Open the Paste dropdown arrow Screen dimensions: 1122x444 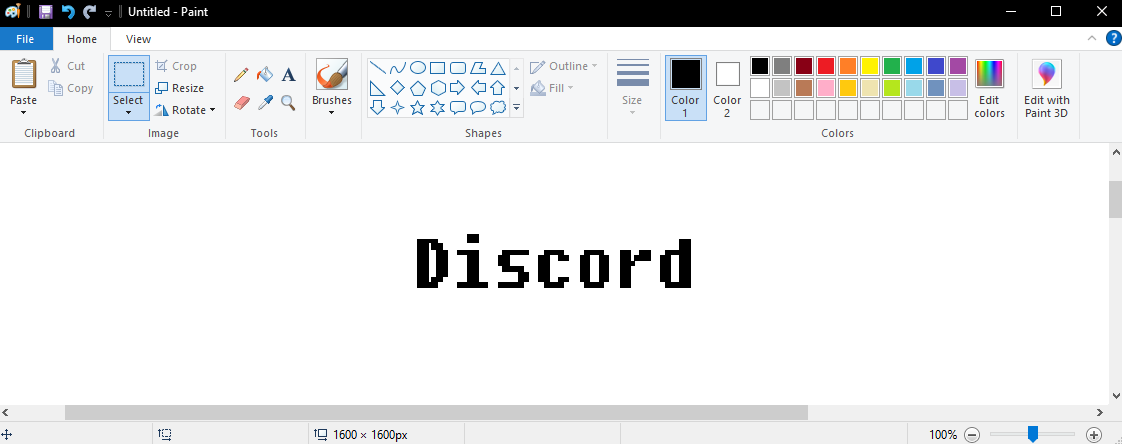[24, 112]
